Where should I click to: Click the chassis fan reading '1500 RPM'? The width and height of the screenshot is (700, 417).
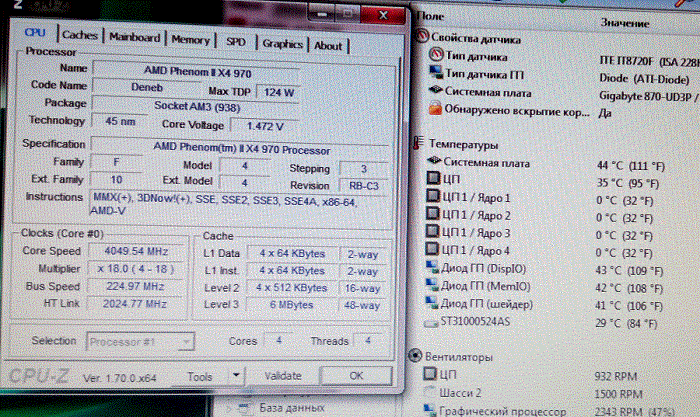coord(618,394)
